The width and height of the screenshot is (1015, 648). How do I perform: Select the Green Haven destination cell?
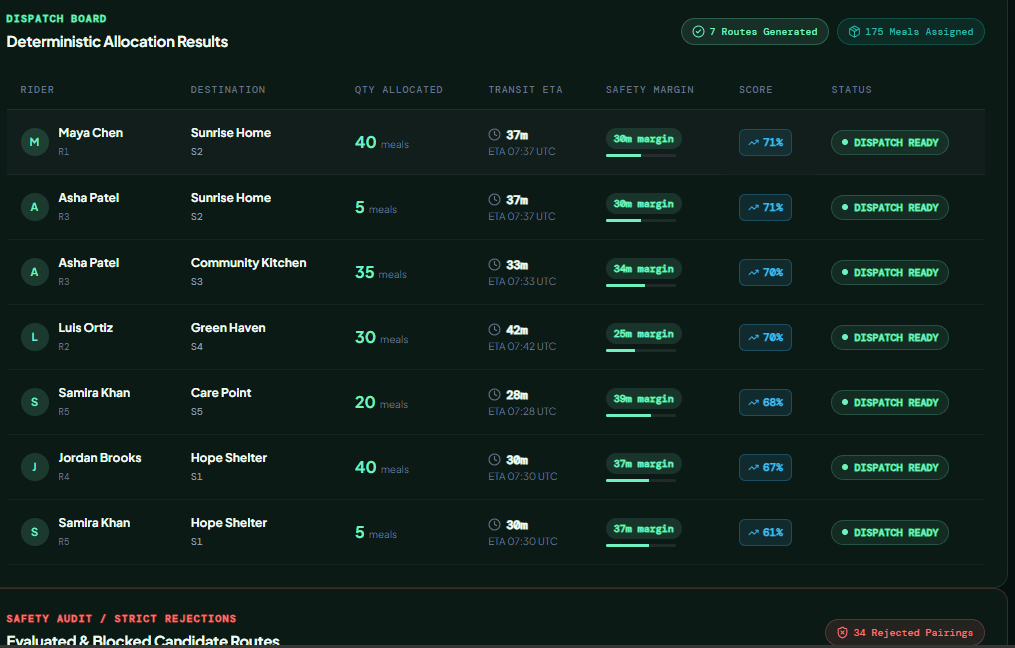(228, 337)
